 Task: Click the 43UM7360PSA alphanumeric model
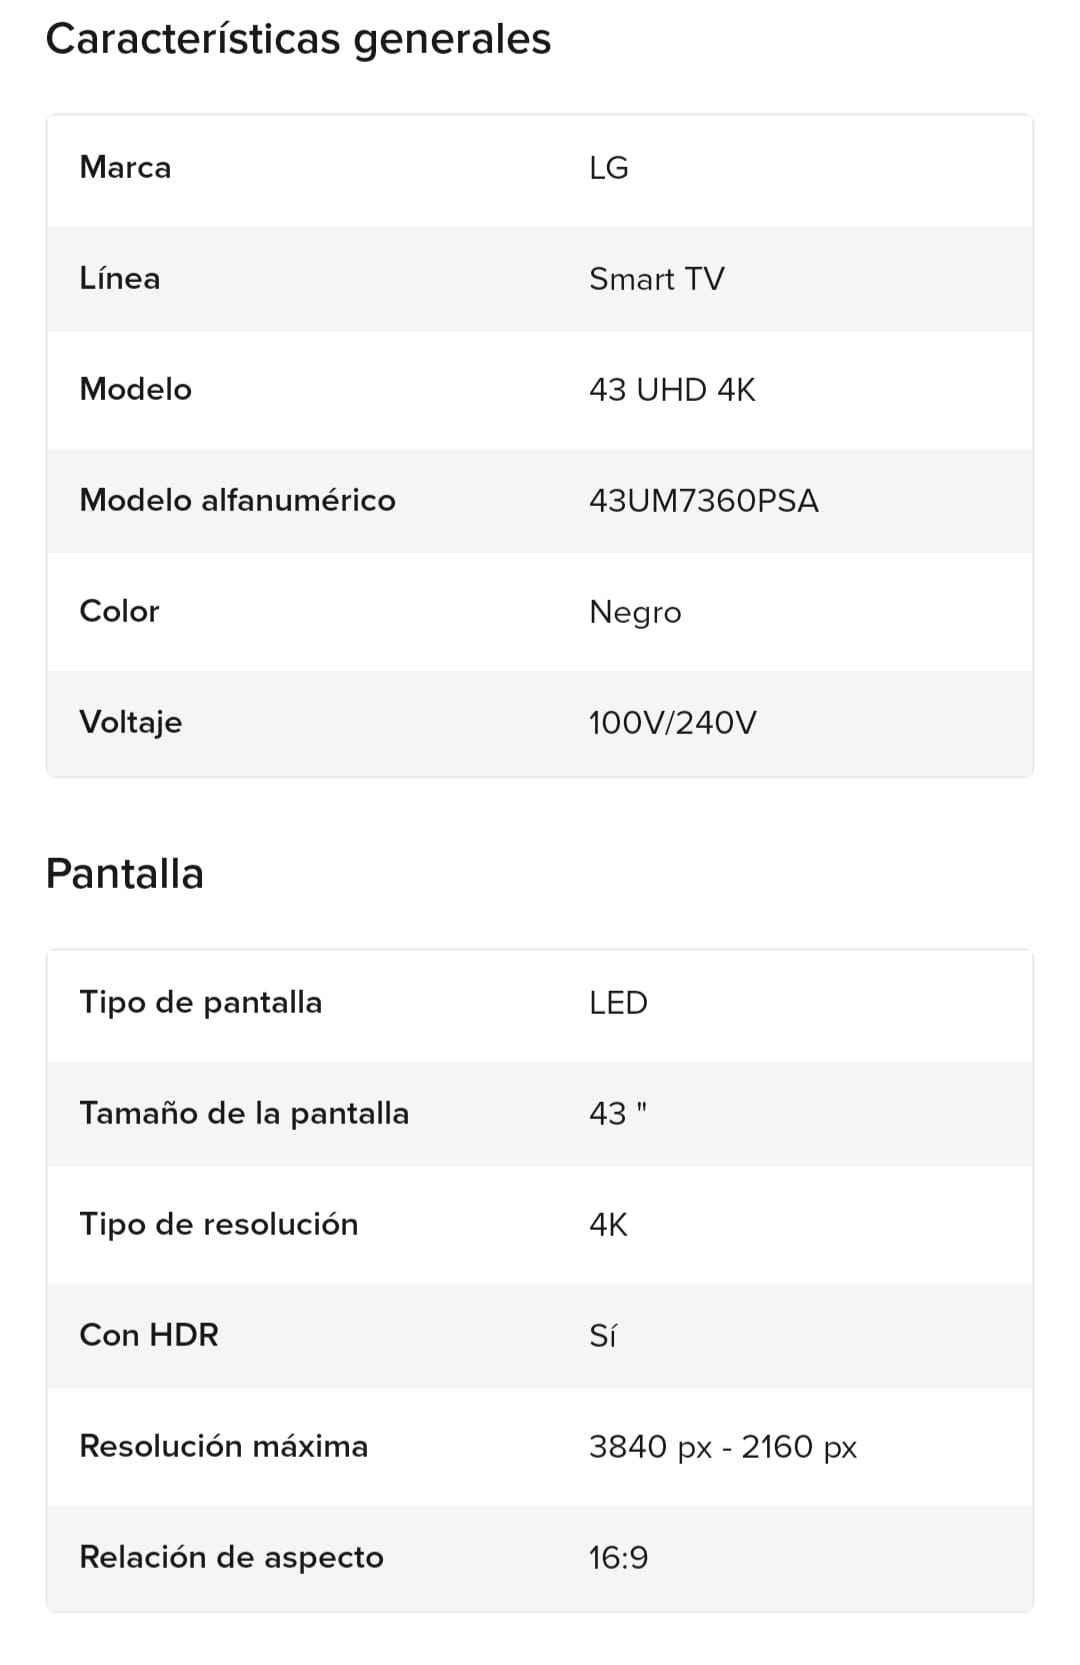click(704, 501)
